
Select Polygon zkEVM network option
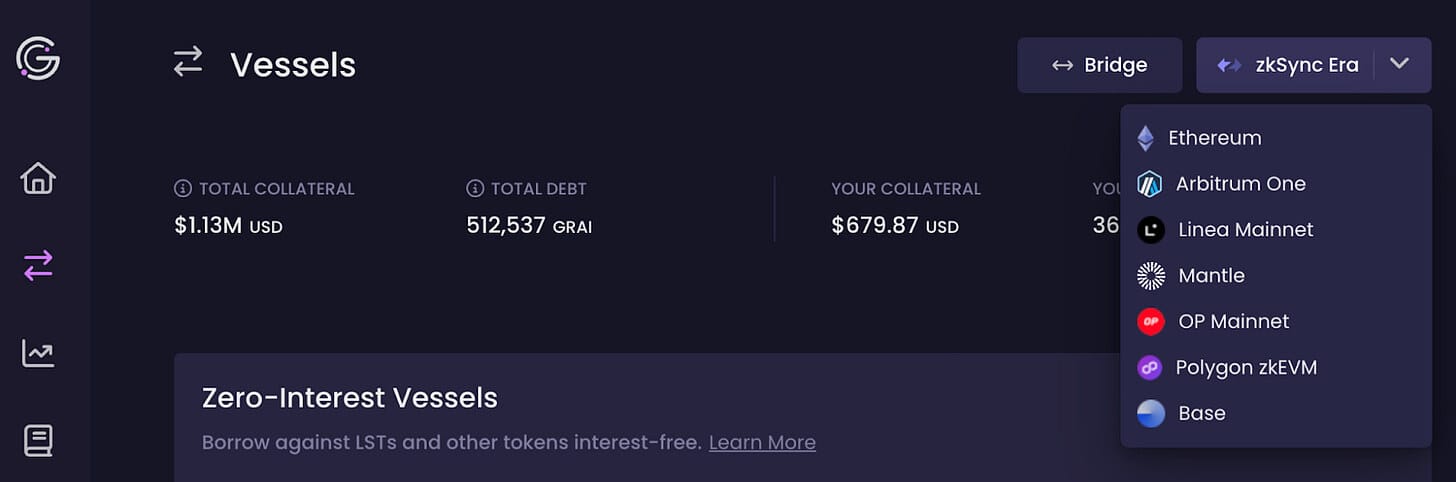pyautogui.click(x=1246, y=368)
